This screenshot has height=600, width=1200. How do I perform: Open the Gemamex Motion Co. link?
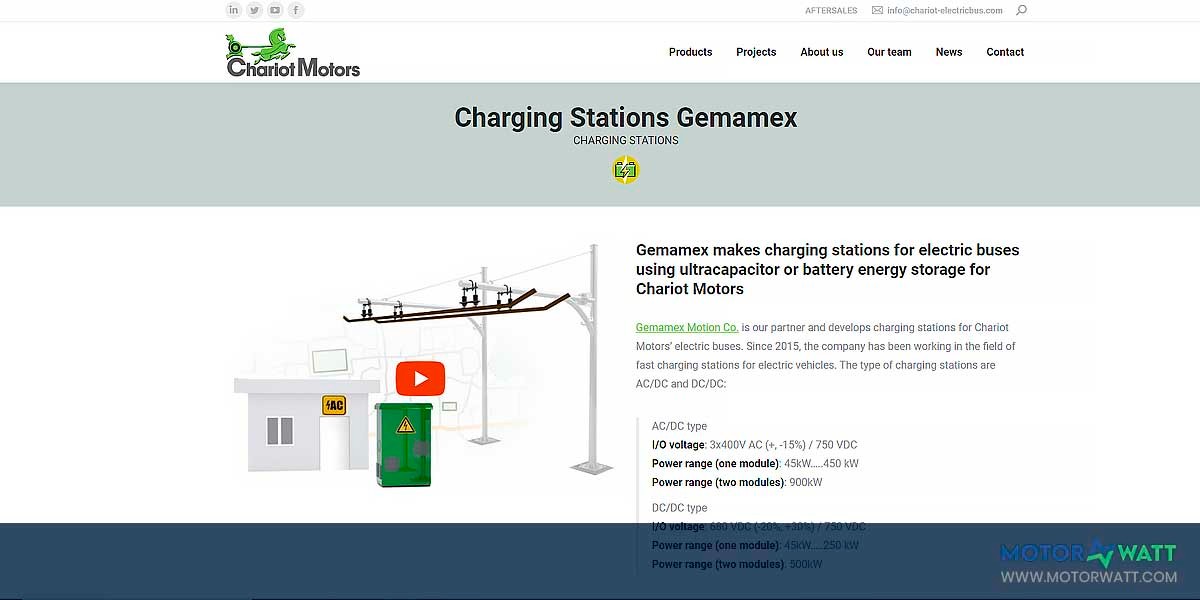686,327
